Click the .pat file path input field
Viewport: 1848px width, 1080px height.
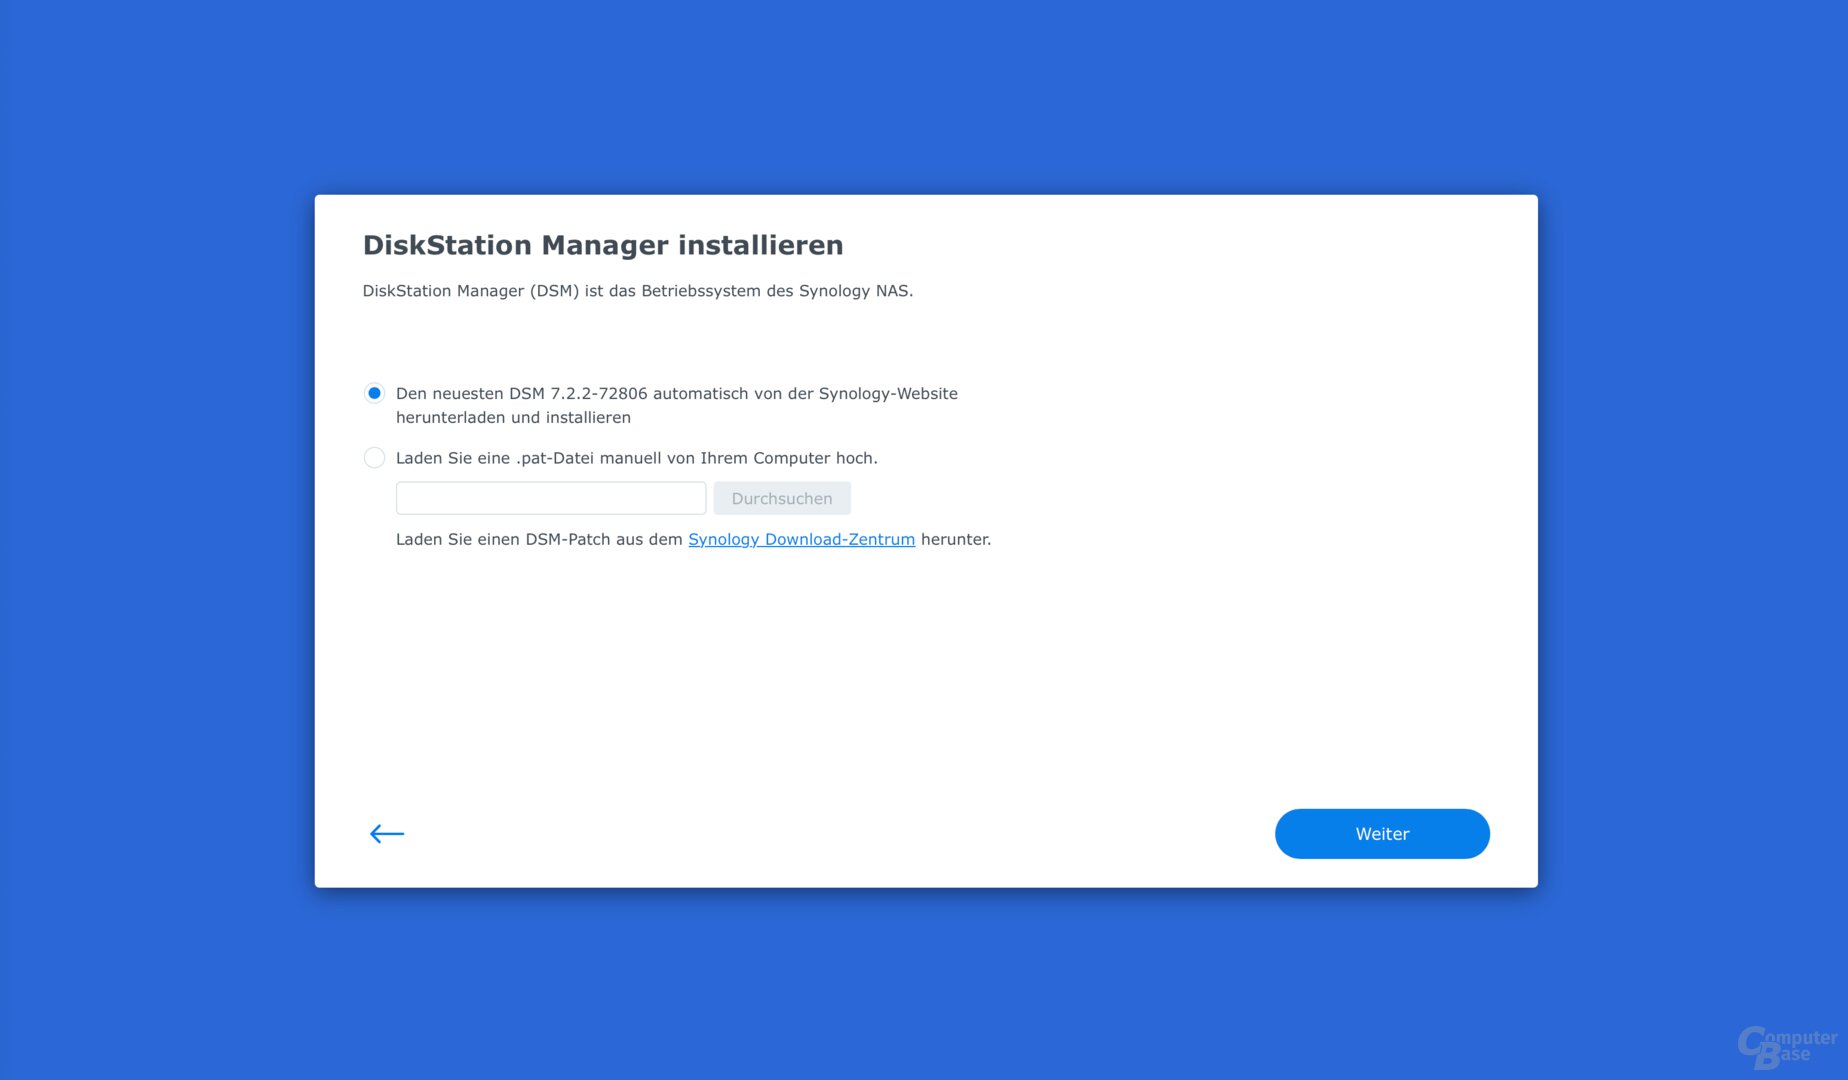(551, 498)
